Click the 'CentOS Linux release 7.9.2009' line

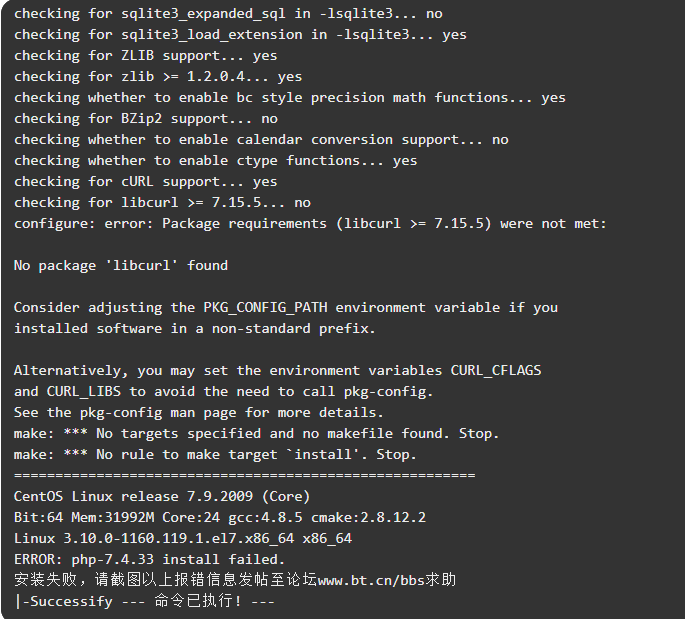pyautogui.click(x=162, y=496)
